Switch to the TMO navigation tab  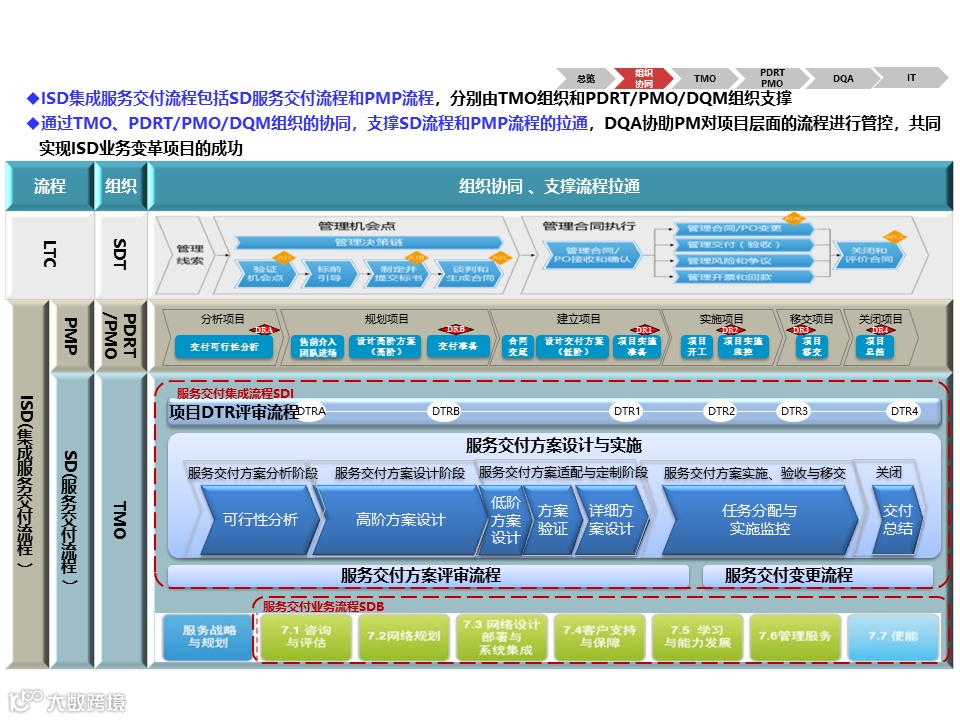[705, 78]
